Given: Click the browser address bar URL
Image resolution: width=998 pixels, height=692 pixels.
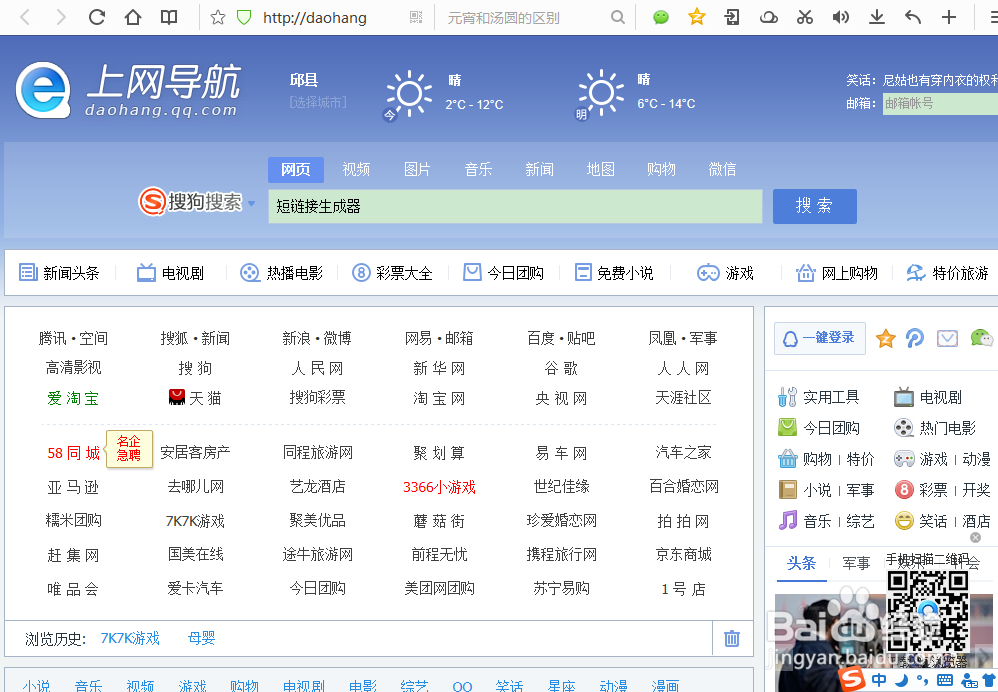Looking at the screenshot, I should click(314, 18).
